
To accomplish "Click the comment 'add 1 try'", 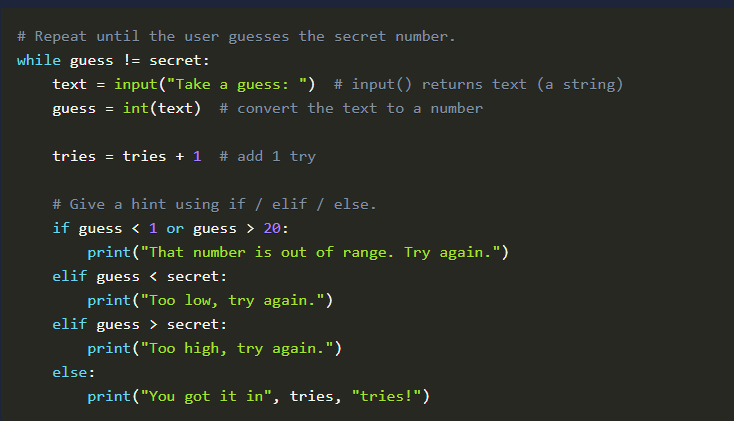I will pos(267,156).
